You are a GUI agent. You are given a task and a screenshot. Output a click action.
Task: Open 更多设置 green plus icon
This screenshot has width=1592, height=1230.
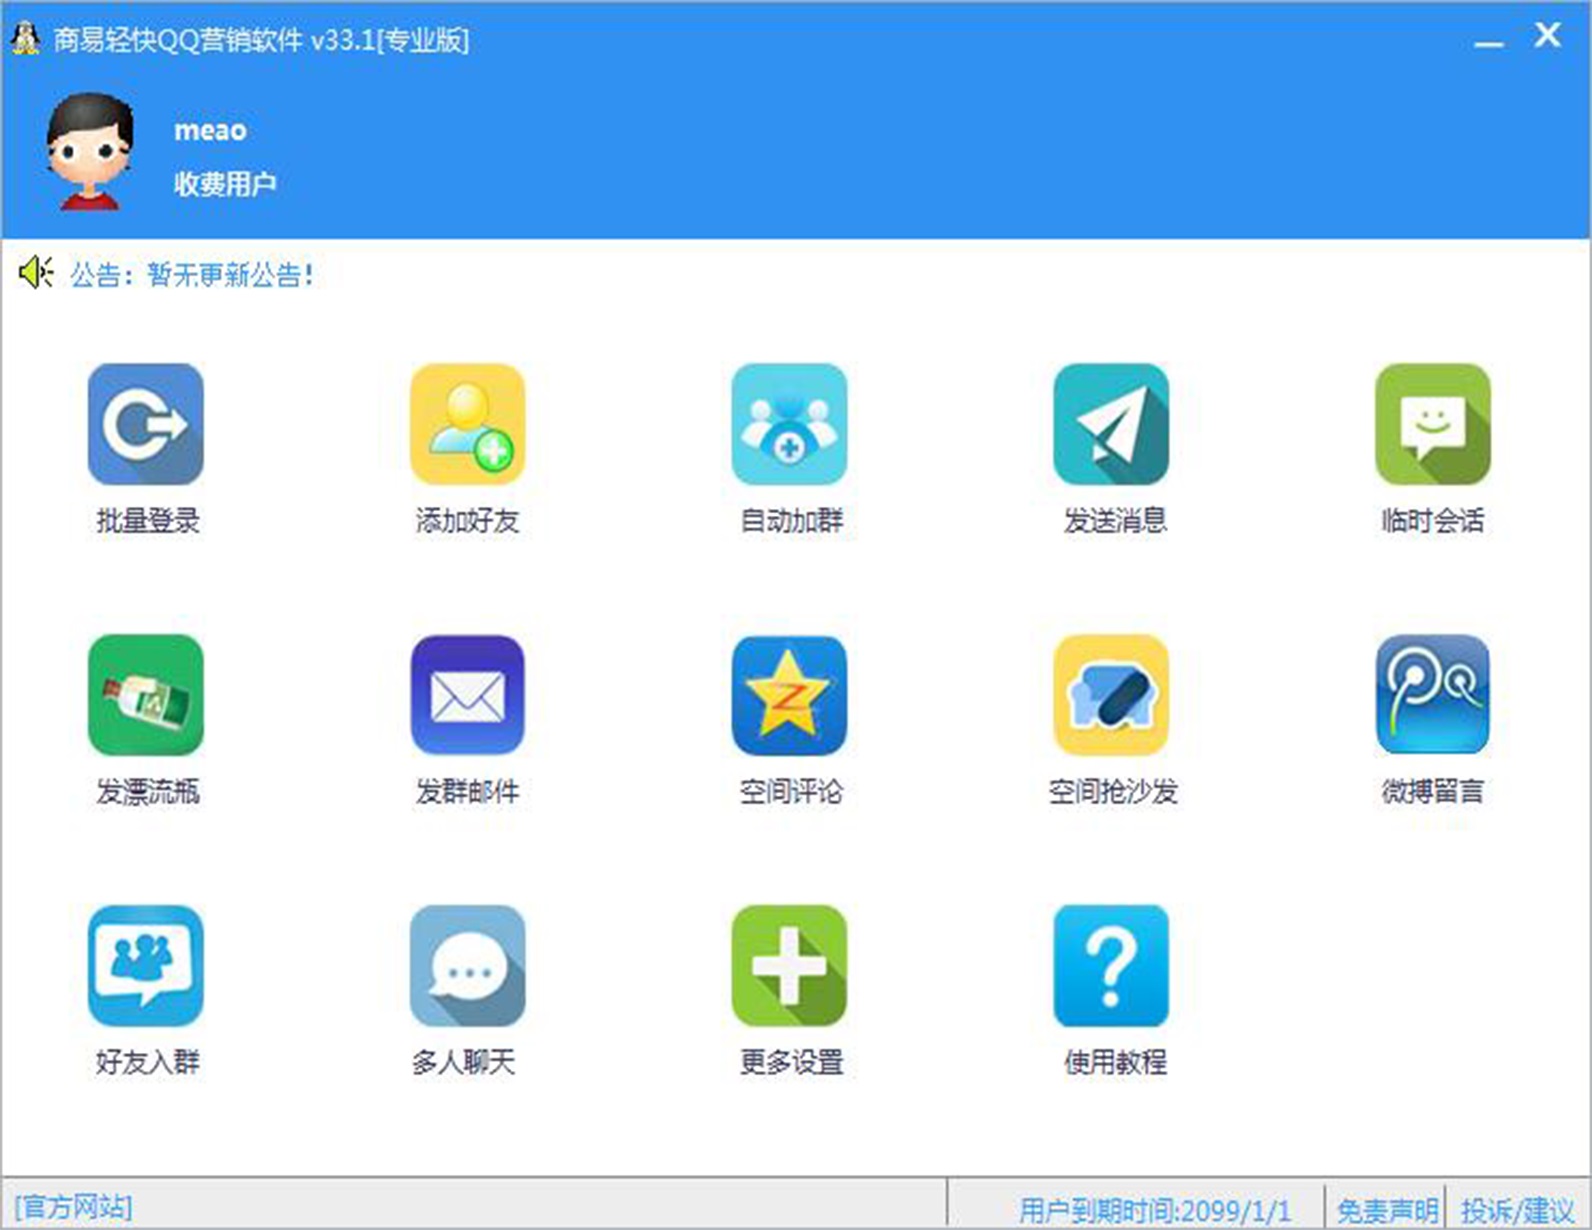click(790, 966)
